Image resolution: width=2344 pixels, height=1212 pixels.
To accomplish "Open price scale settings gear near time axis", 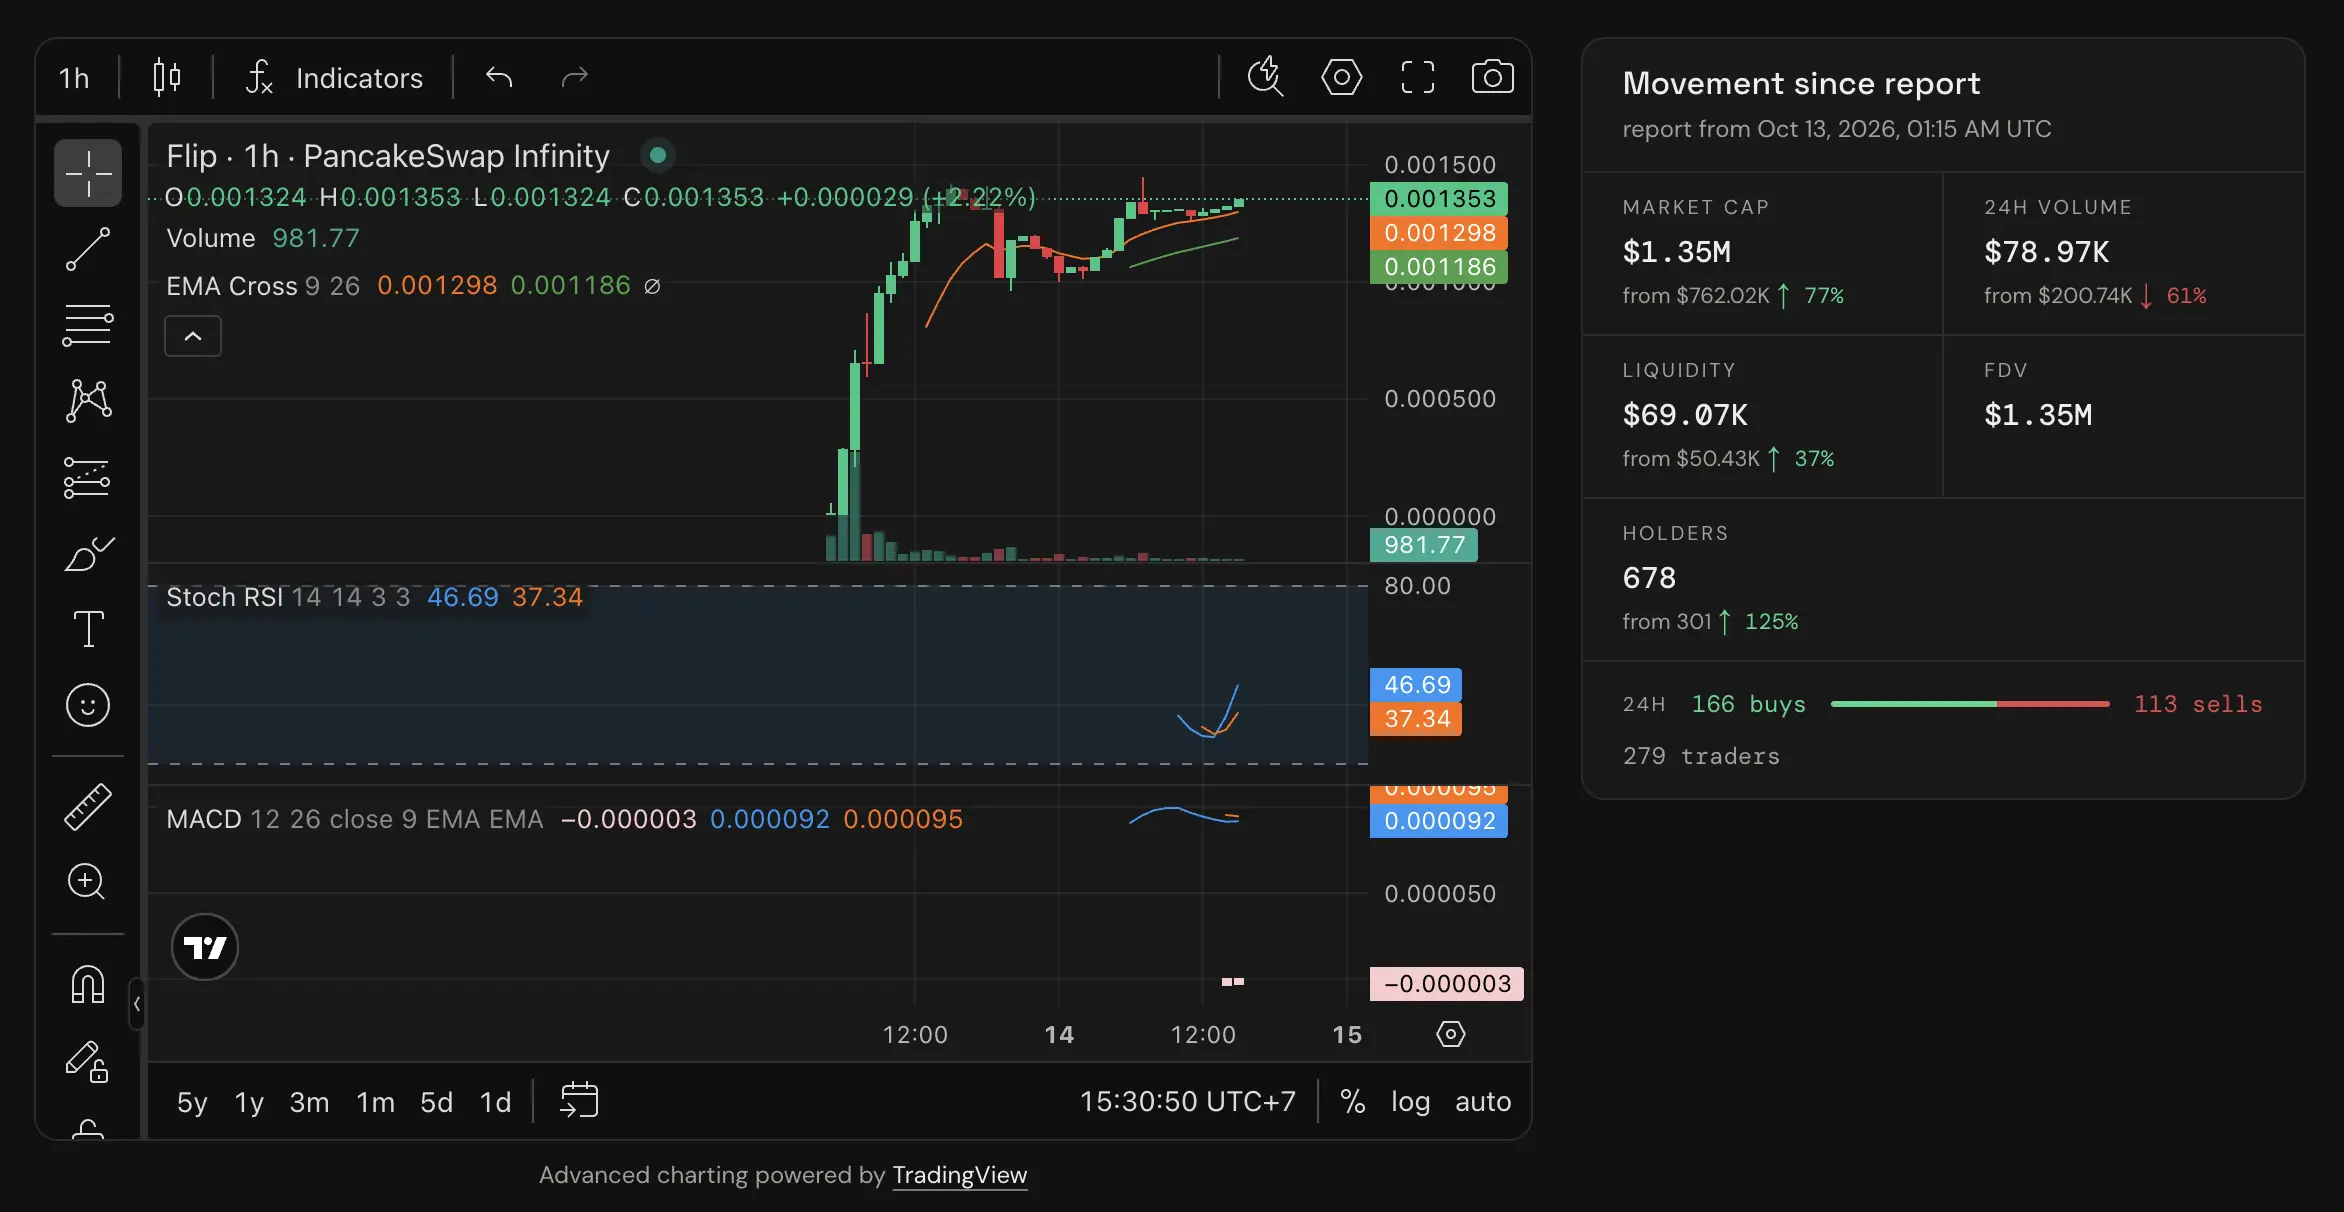I will coord(1450,1034).
